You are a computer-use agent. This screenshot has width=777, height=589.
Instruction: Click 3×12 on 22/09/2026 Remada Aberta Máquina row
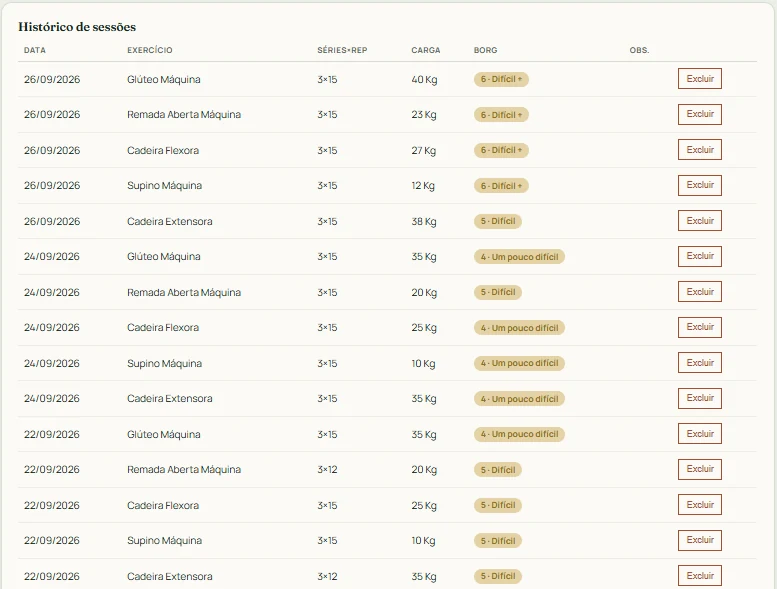coord(327,470)
